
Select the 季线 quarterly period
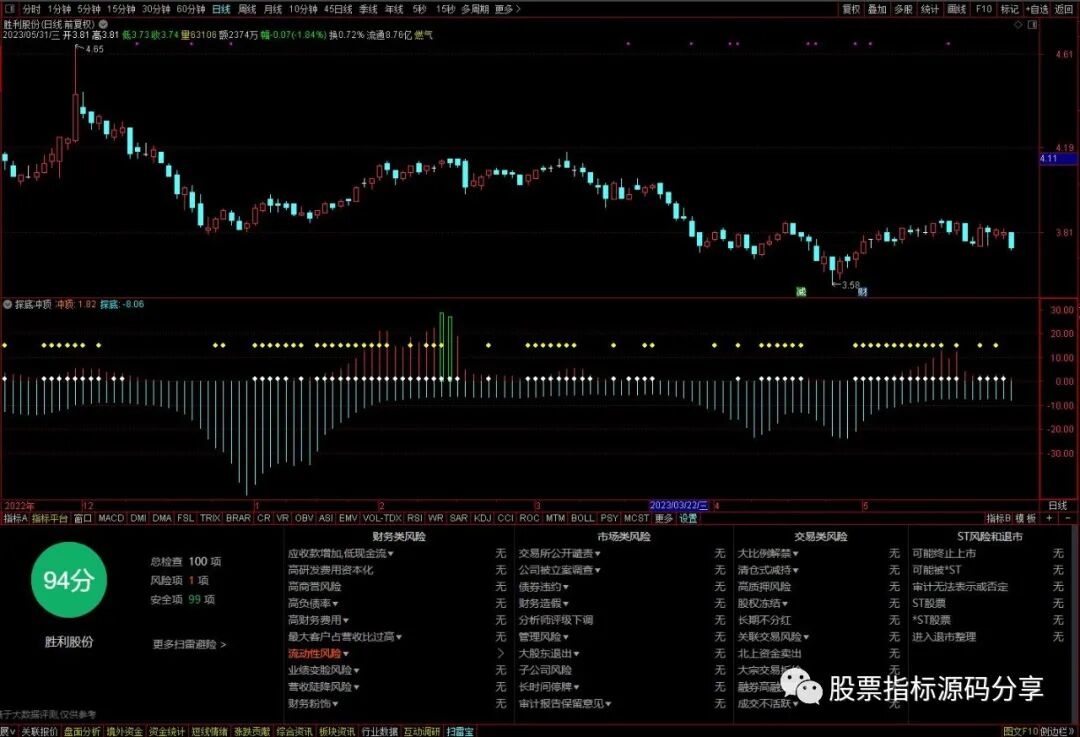(368, 9)
